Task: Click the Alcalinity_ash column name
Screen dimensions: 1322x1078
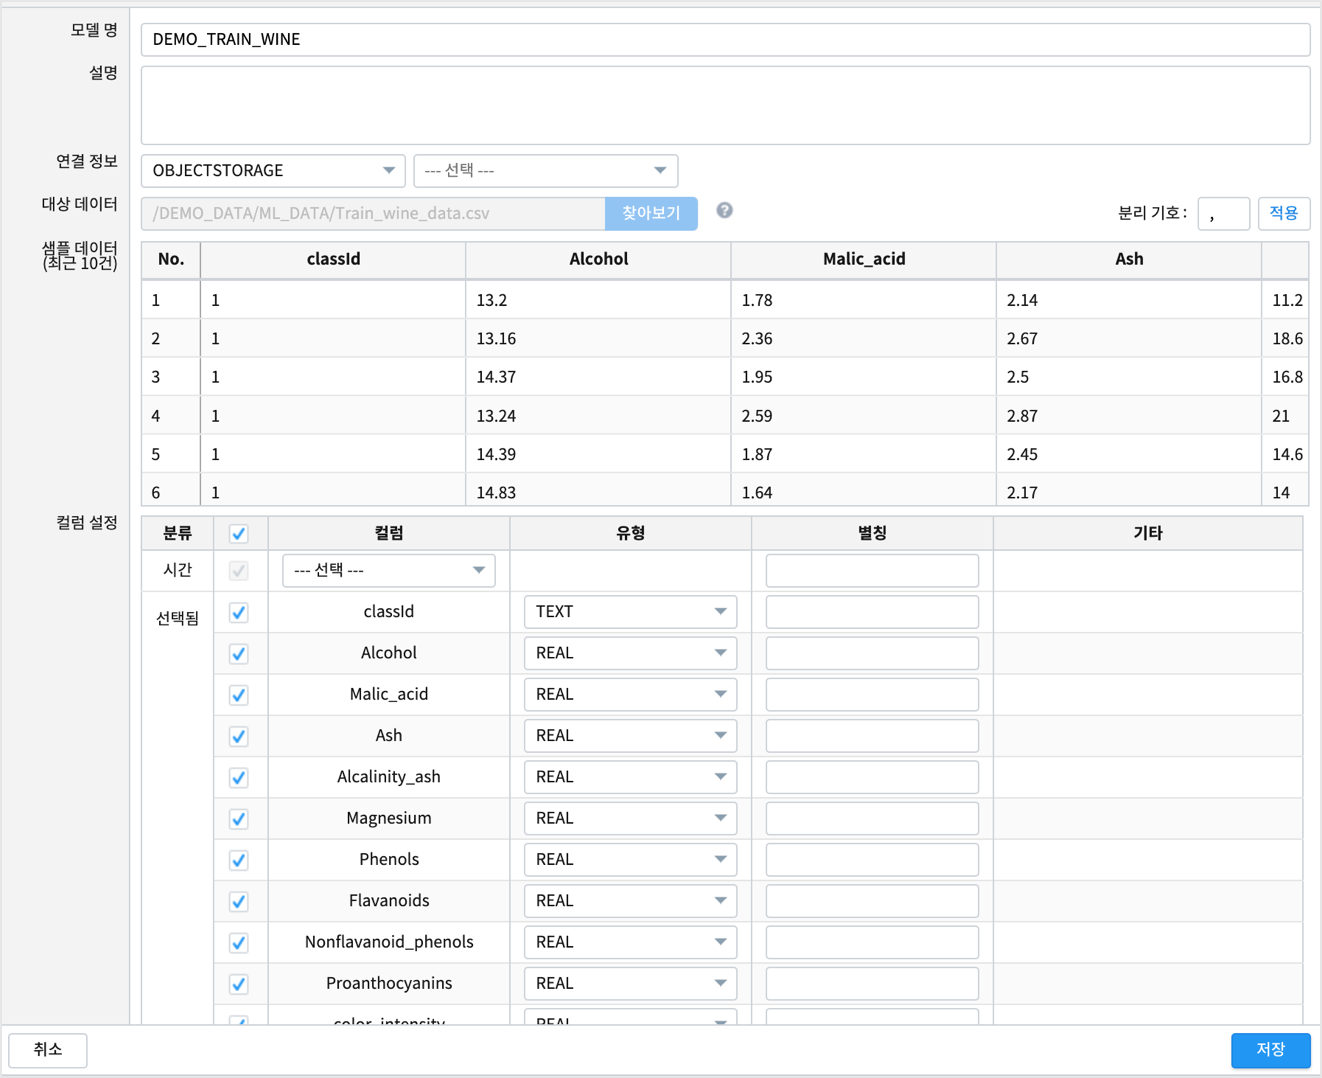Action: pos(389,777)
